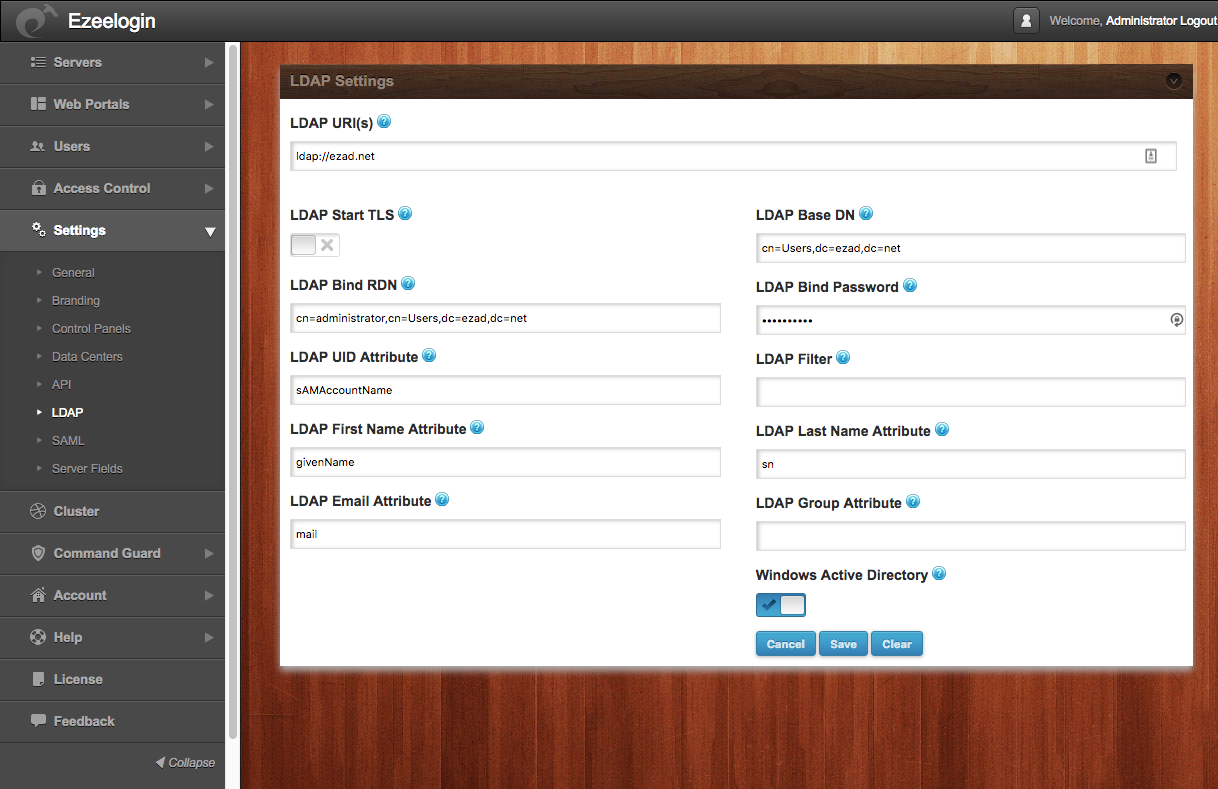Open help for Windows Active Directory
This screenshot has width=1218, height=789.
point(939,574)
